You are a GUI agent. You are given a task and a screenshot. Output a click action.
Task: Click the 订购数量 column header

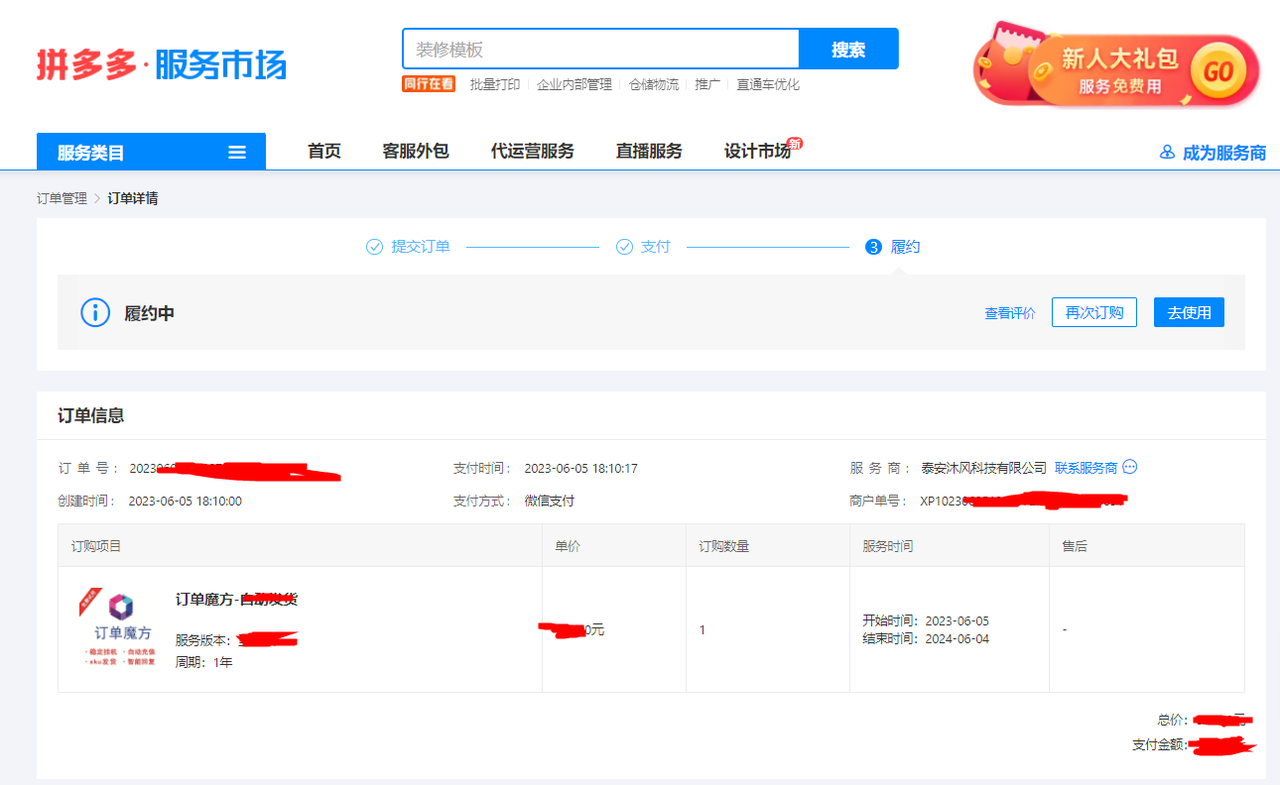[x=724, y=546]
